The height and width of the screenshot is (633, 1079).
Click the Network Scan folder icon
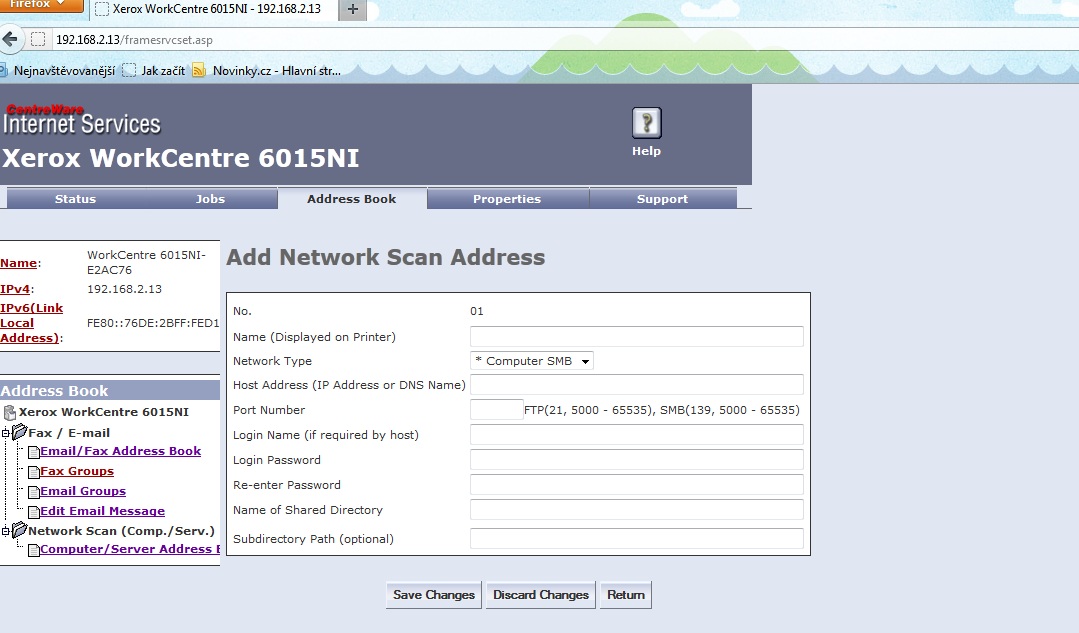(19, 530)
